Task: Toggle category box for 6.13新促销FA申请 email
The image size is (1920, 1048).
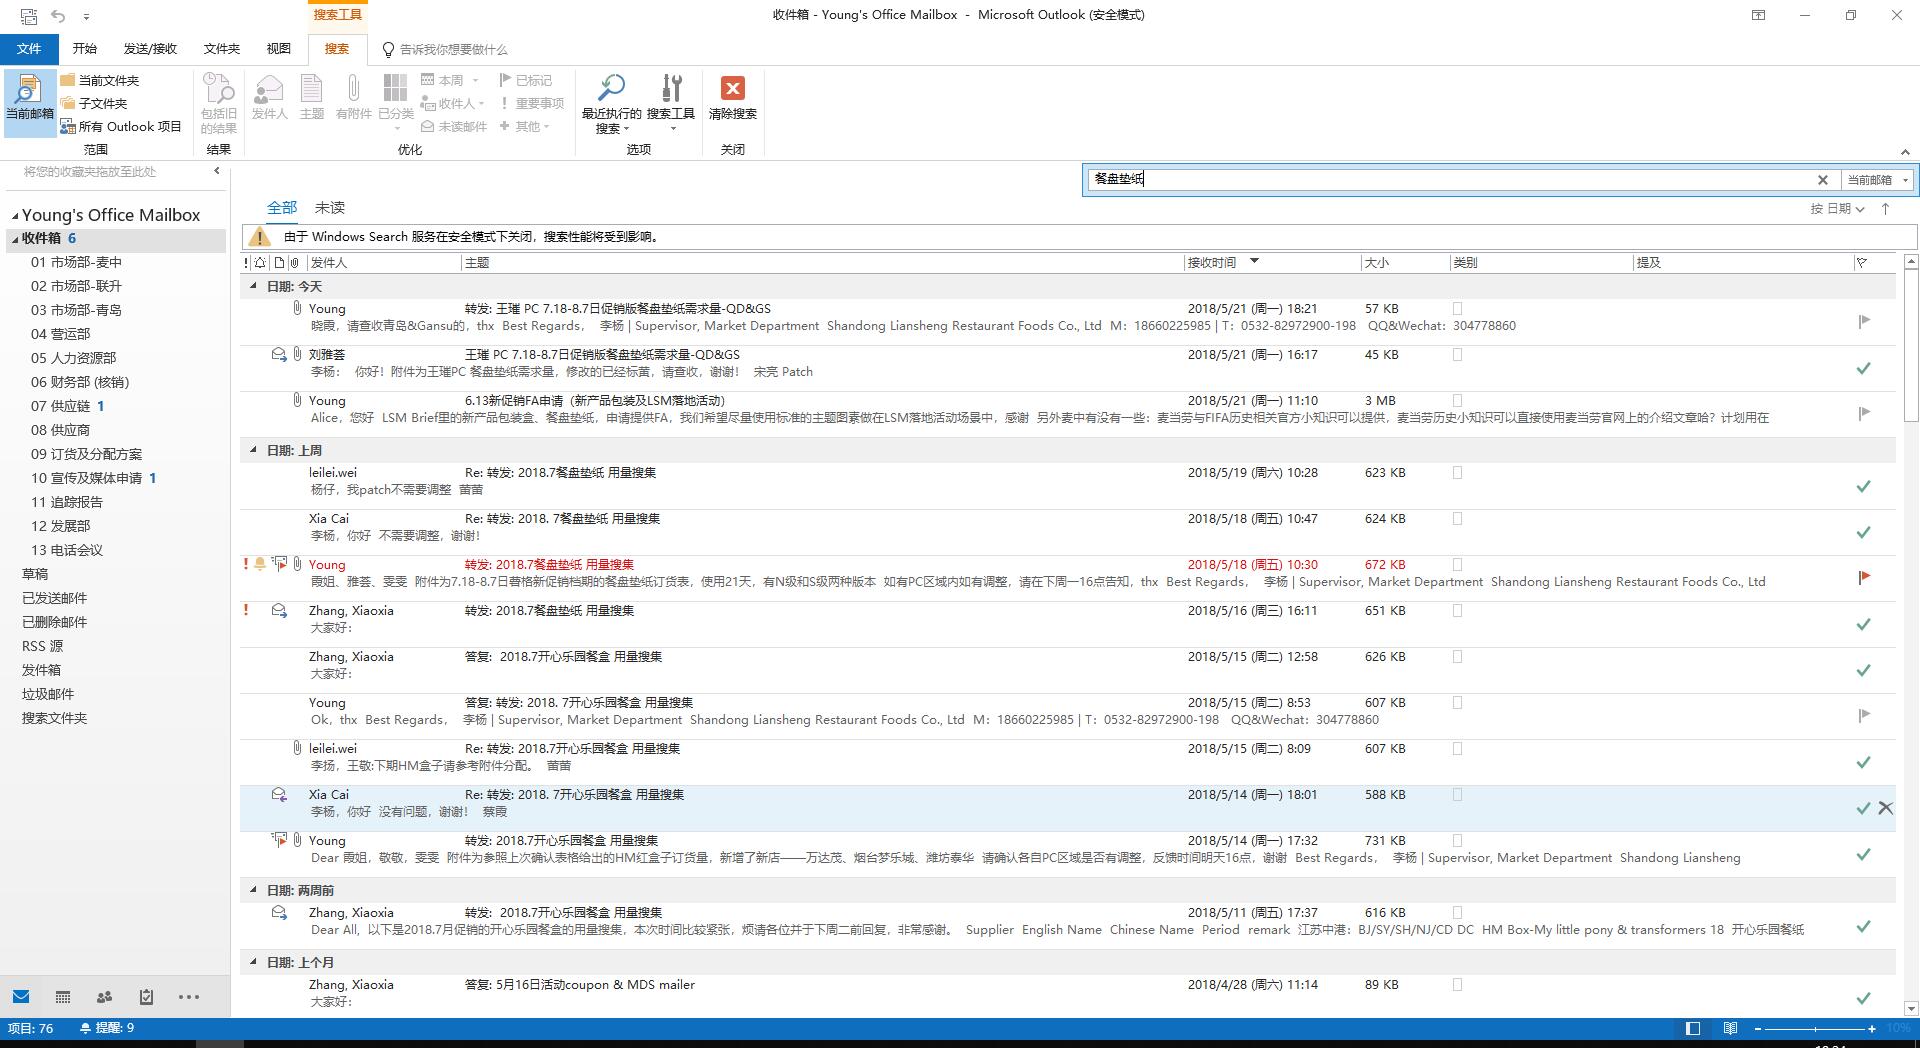Action: (1457, 401)
